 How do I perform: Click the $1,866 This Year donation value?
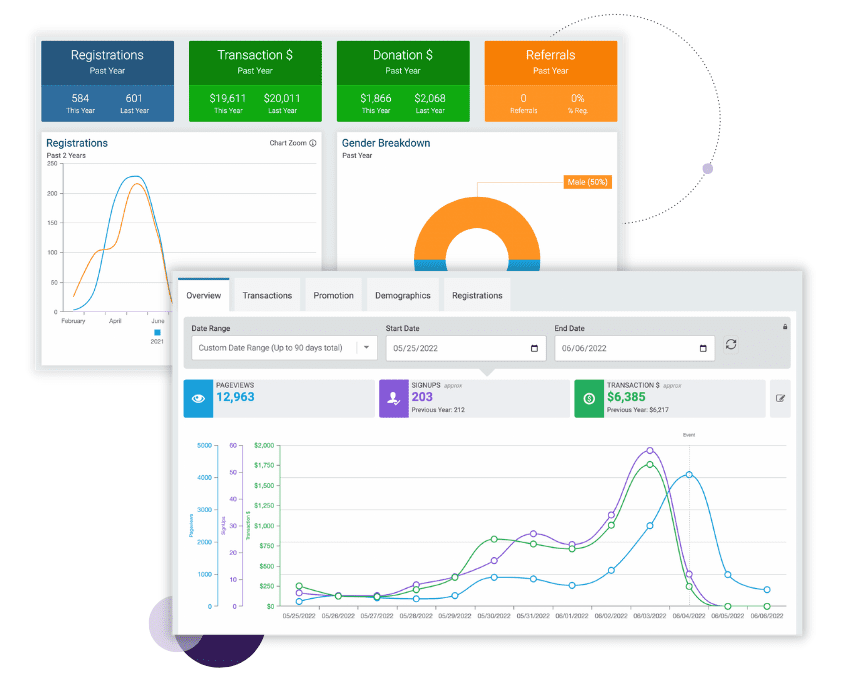click(x=376, y=99)
